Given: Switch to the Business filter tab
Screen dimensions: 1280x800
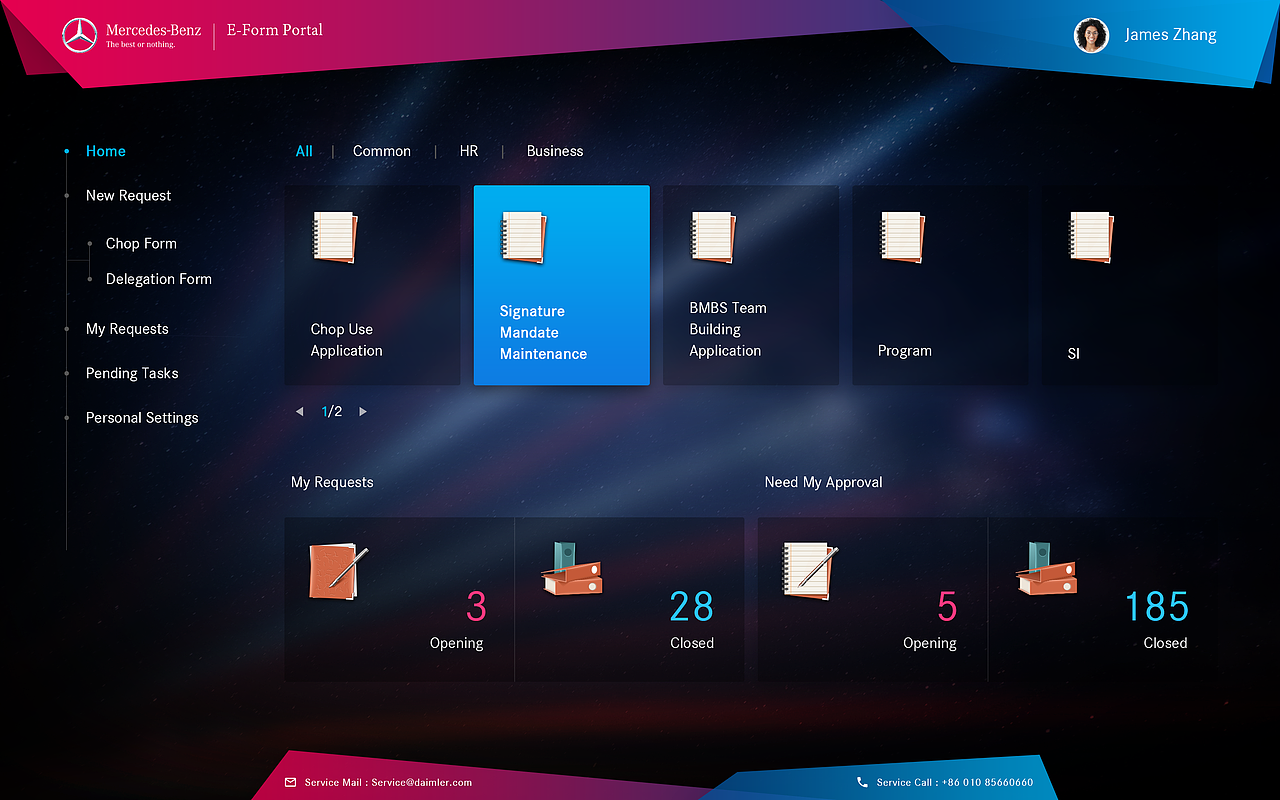Looking at the screenshot, I should point(555,151).
